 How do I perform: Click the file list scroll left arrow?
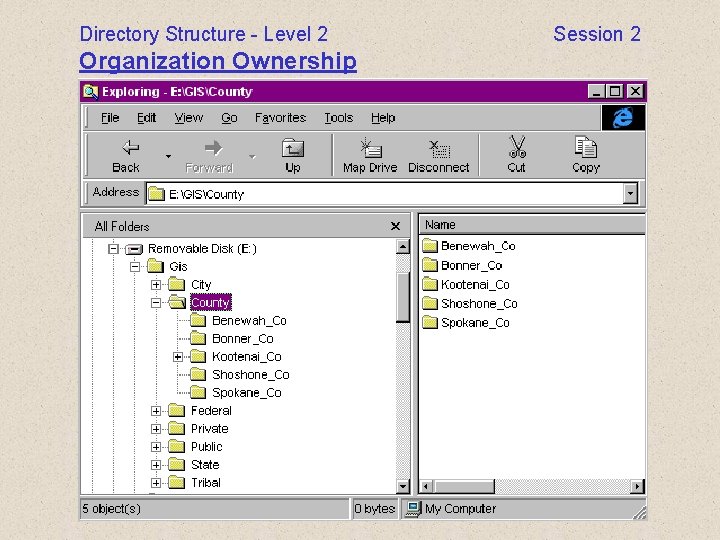pos(426,486)
